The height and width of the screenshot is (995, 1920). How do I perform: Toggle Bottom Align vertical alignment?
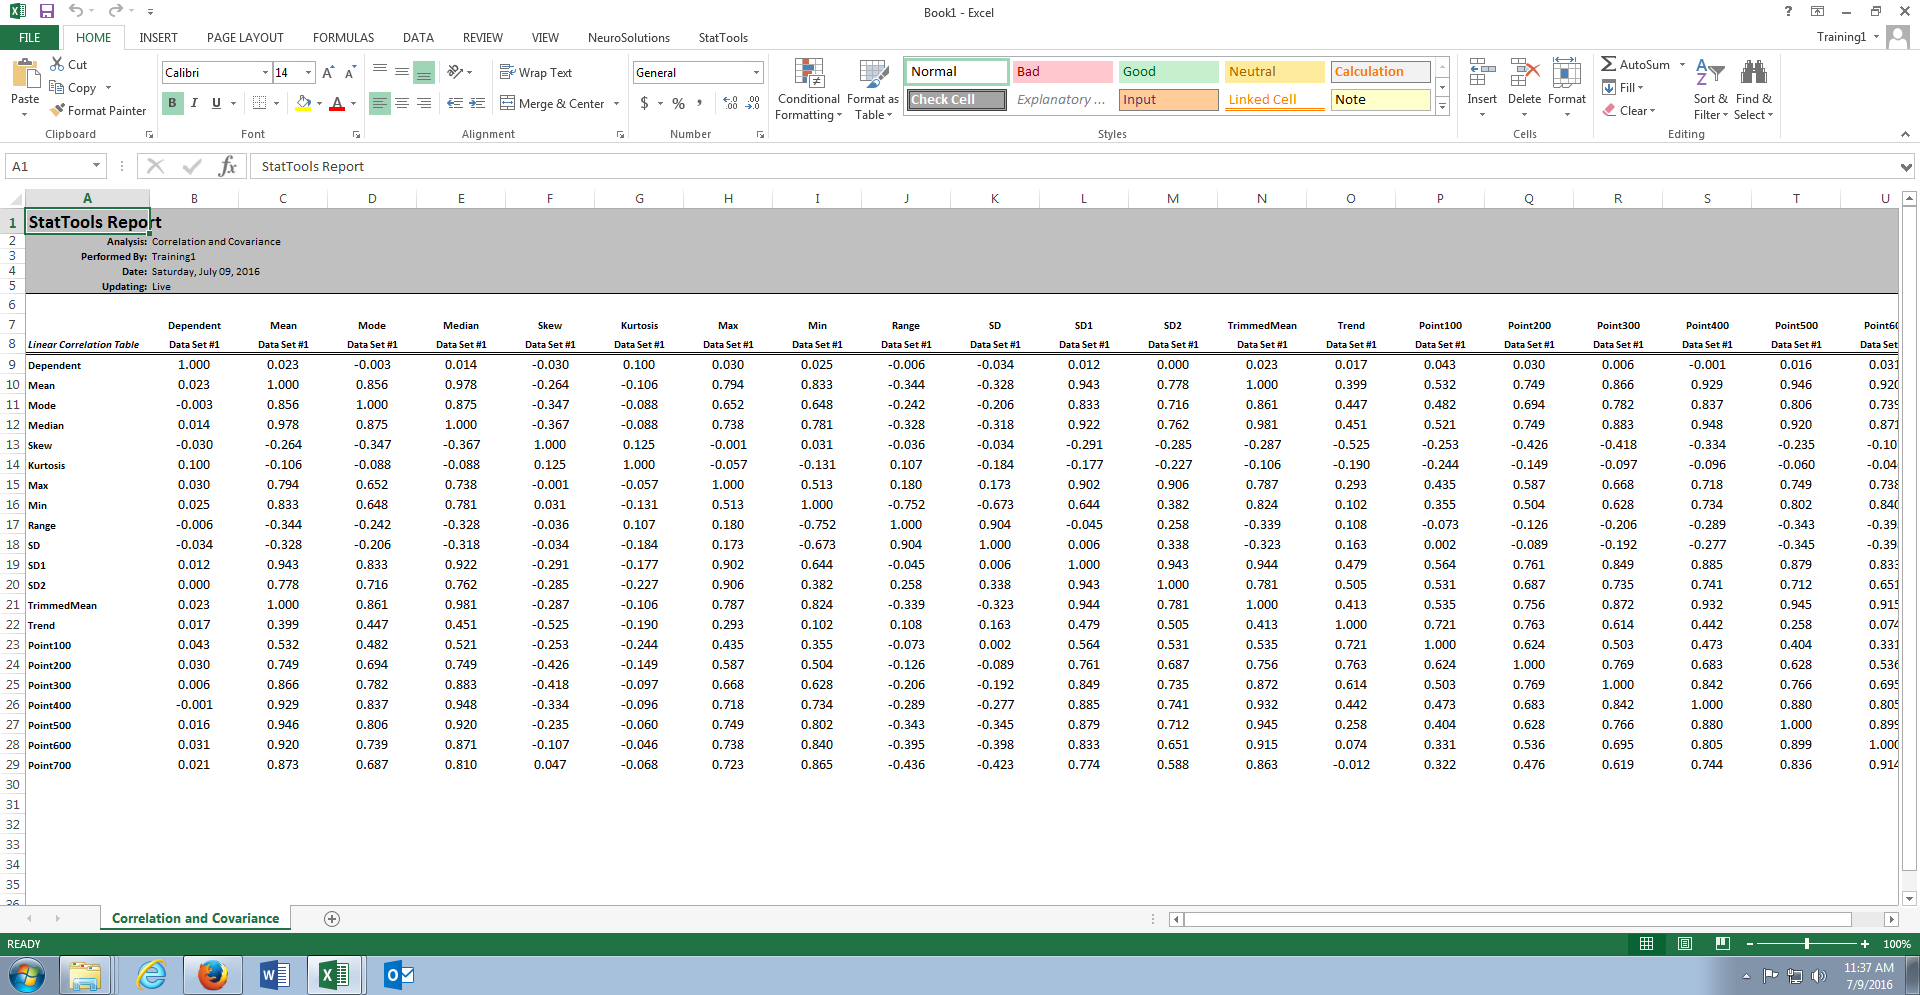[x=423, y=72]
